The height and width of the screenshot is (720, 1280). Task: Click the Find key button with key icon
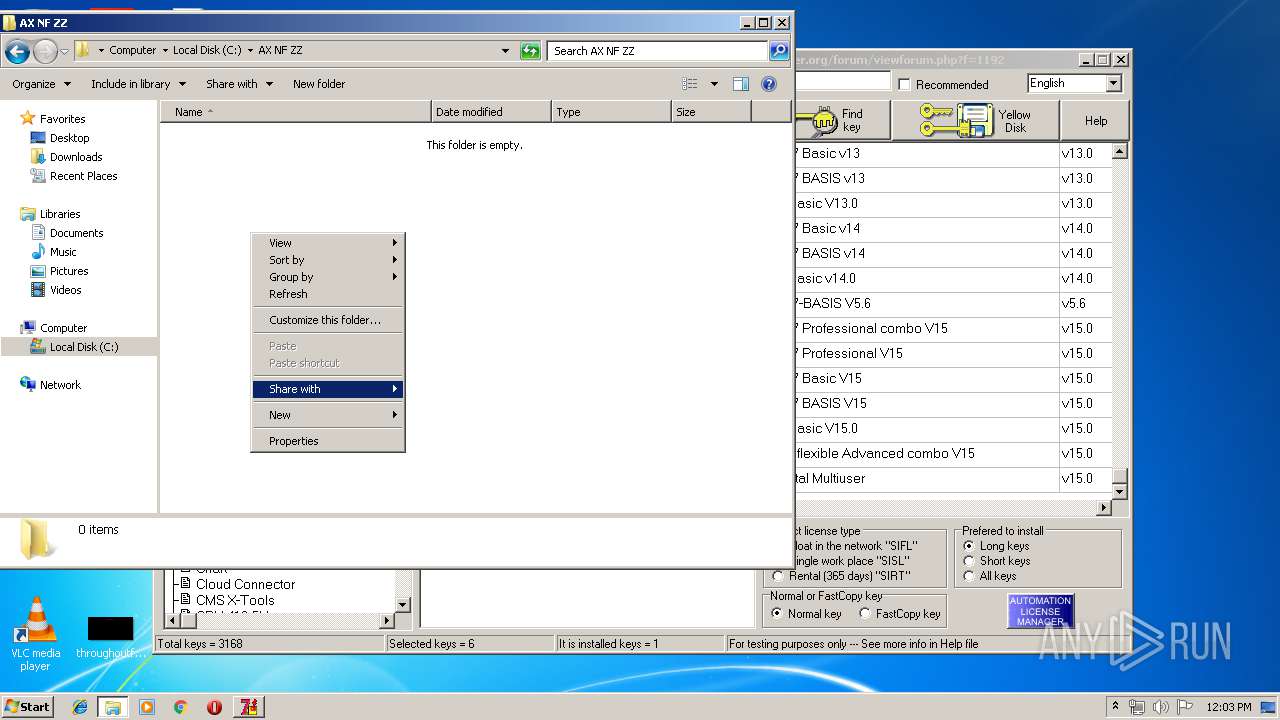[841, 120]
